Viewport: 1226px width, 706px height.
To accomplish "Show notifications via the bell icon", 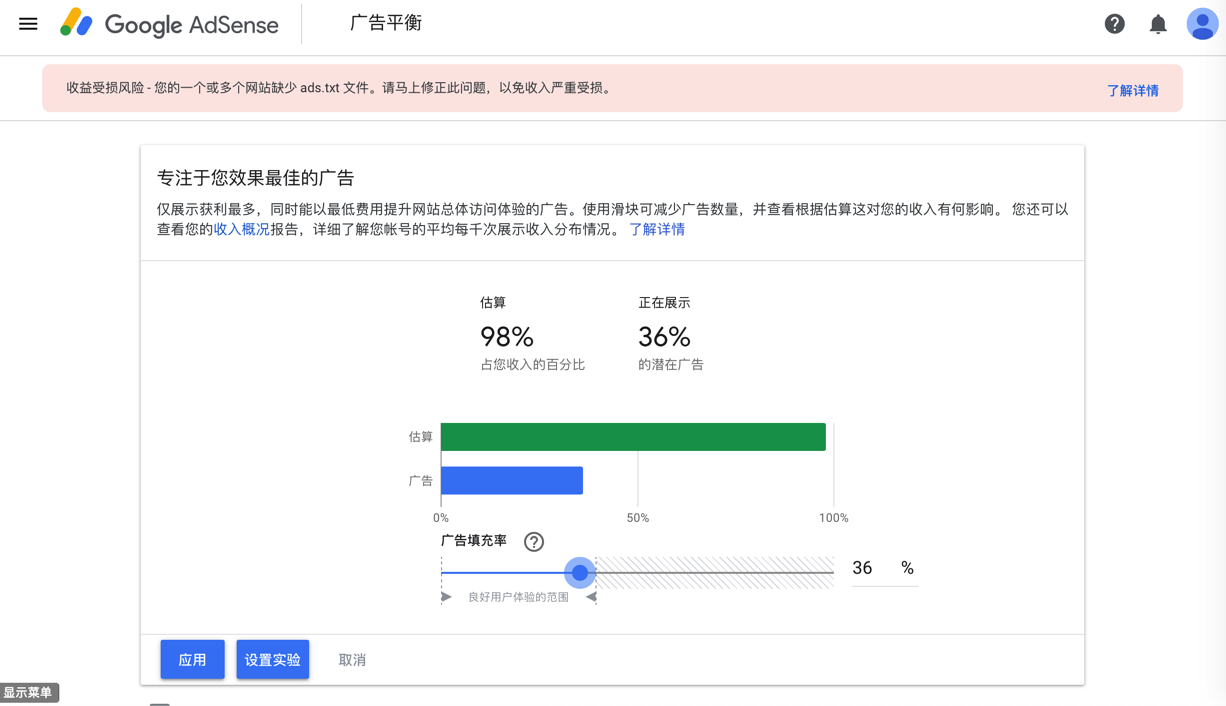I will tap(1158, 24).
